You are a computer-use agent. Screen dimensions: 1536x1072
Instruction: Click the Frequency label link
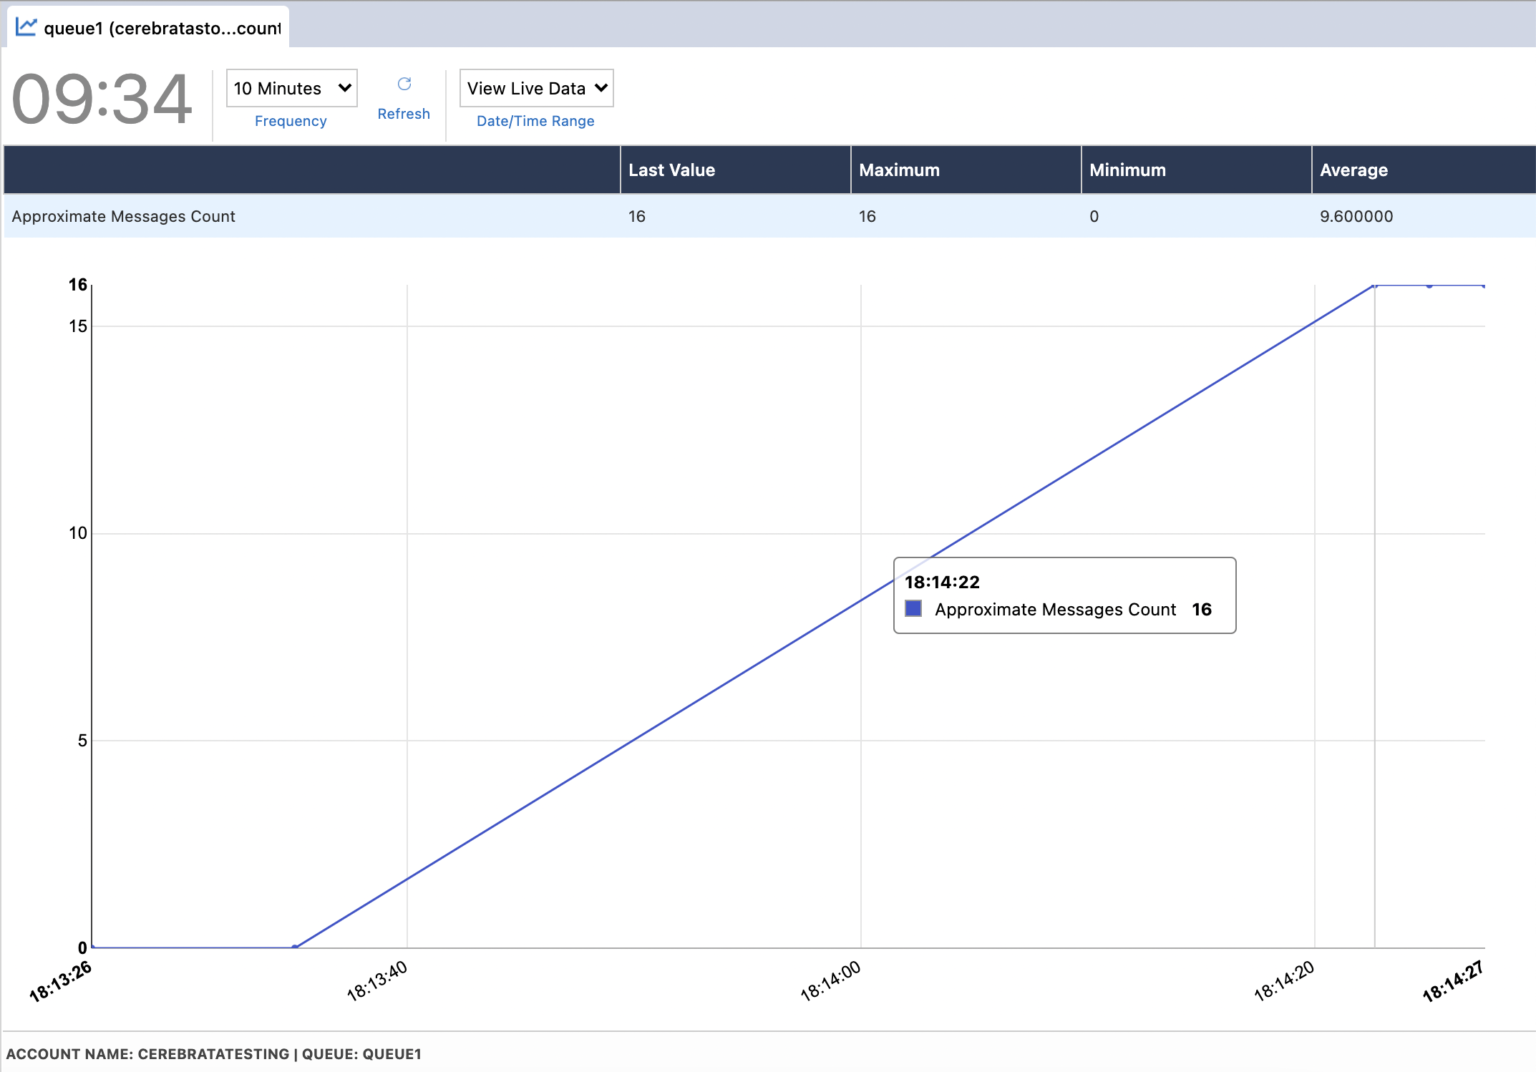290,121
